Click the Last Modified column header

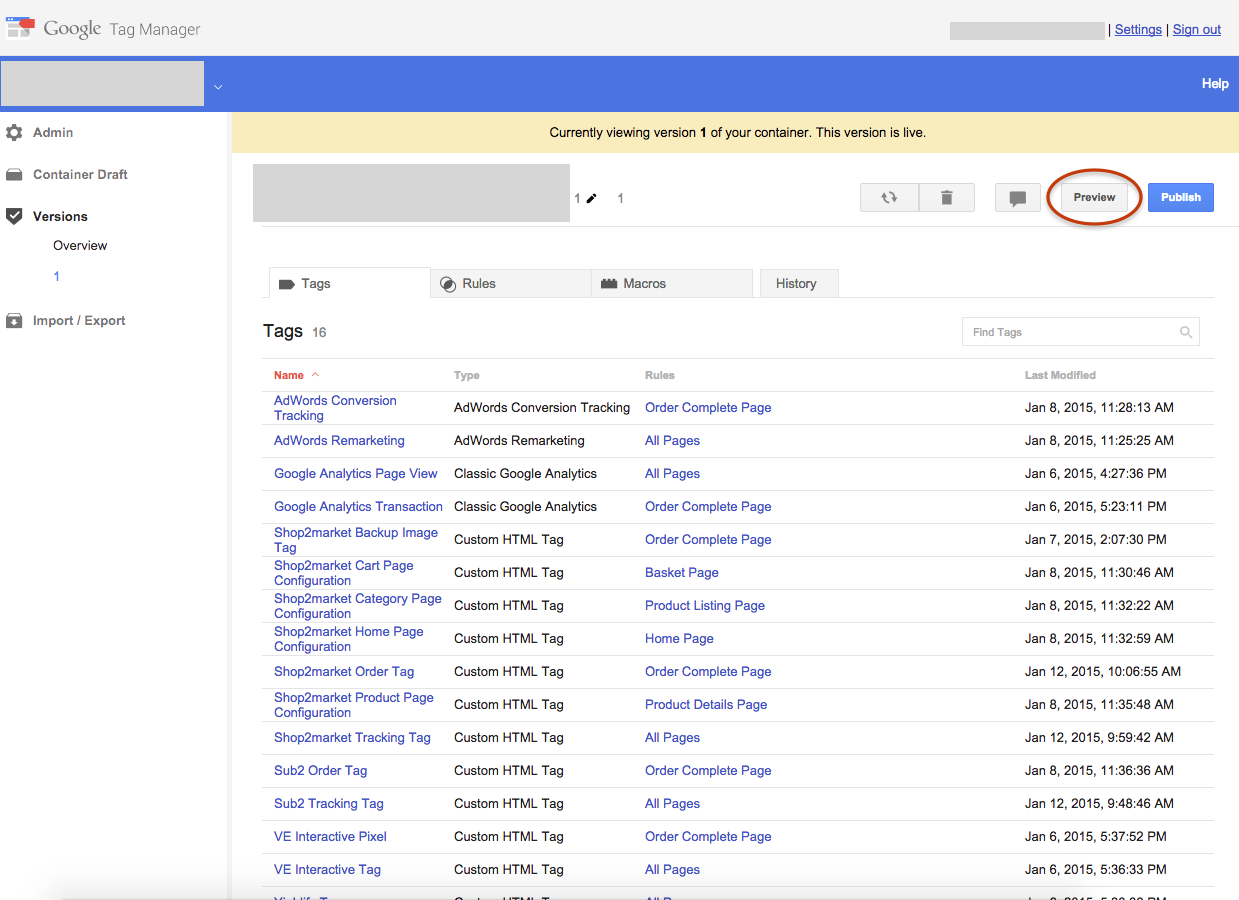point(1060,375)
